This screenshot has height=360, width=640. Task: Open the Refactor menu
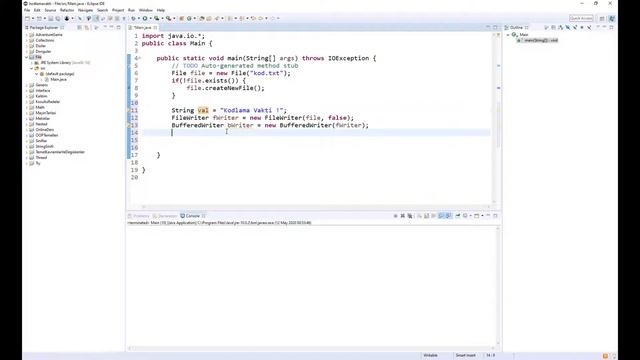67,10
